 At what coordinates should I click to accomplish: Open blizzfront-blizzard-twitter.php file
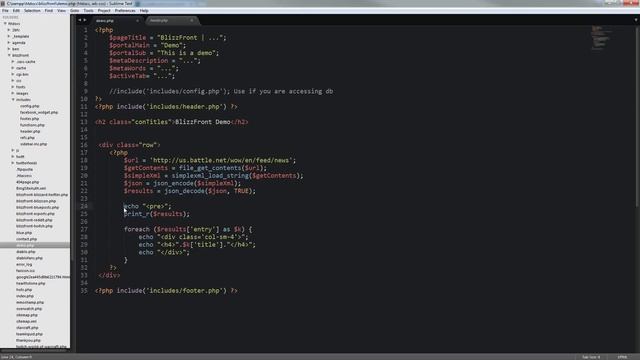coord(42,195)
